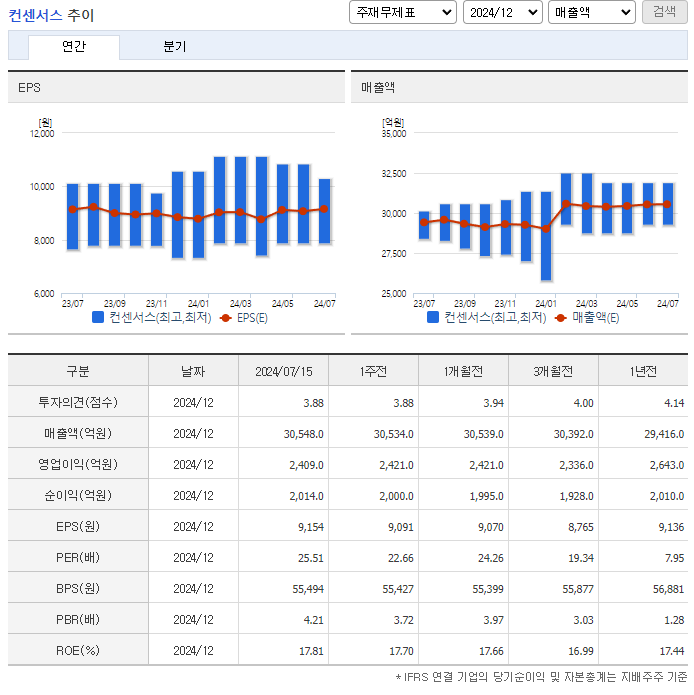Click the value 4.14
Screen dimensions: 694x695
[x=674, y=403]
